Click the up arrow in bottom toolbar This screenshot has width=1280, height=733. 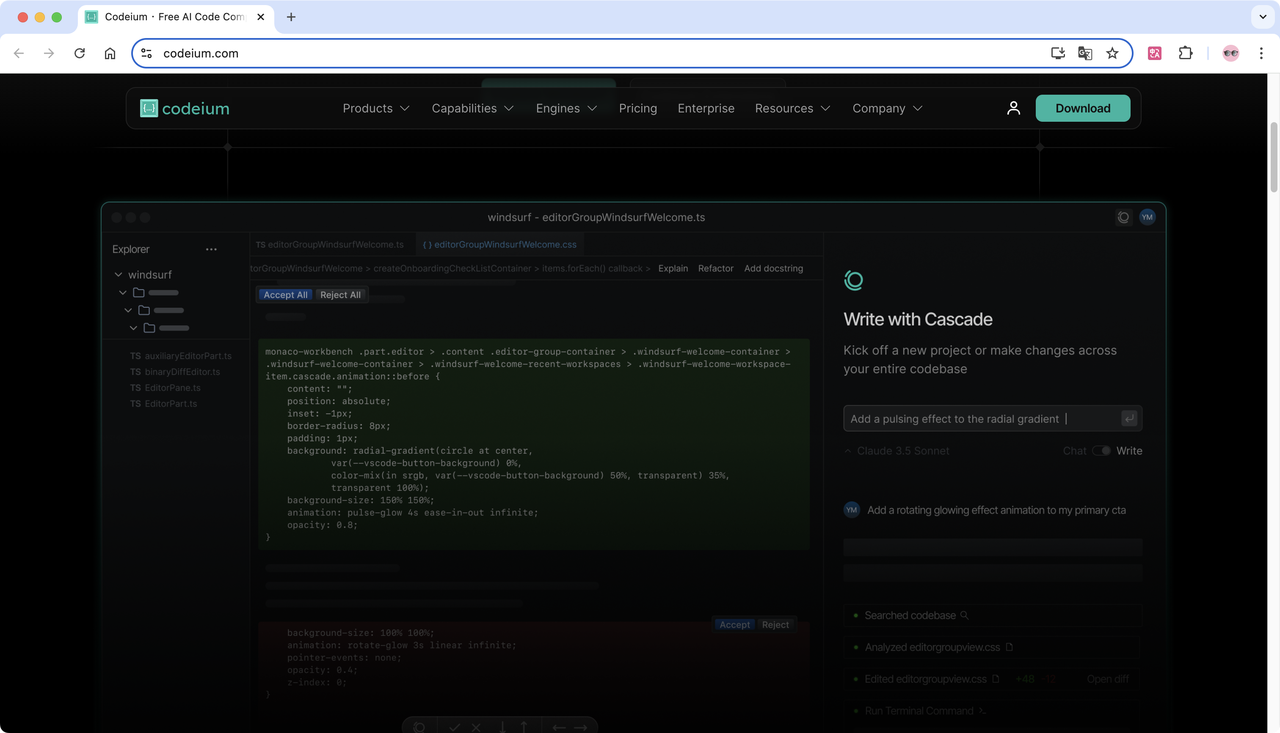click(524, 728)
